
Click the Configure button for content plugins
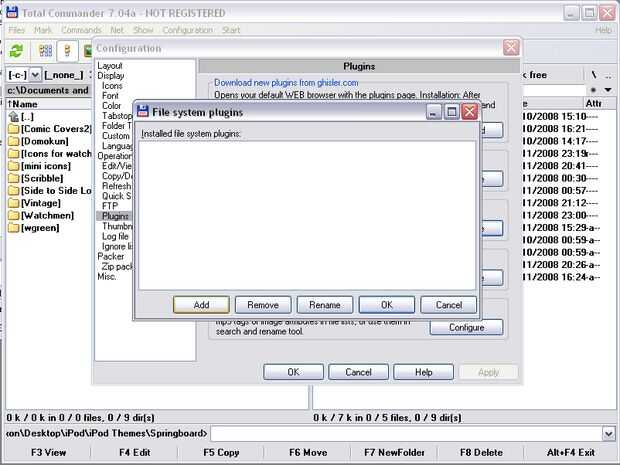pos(467,327)
